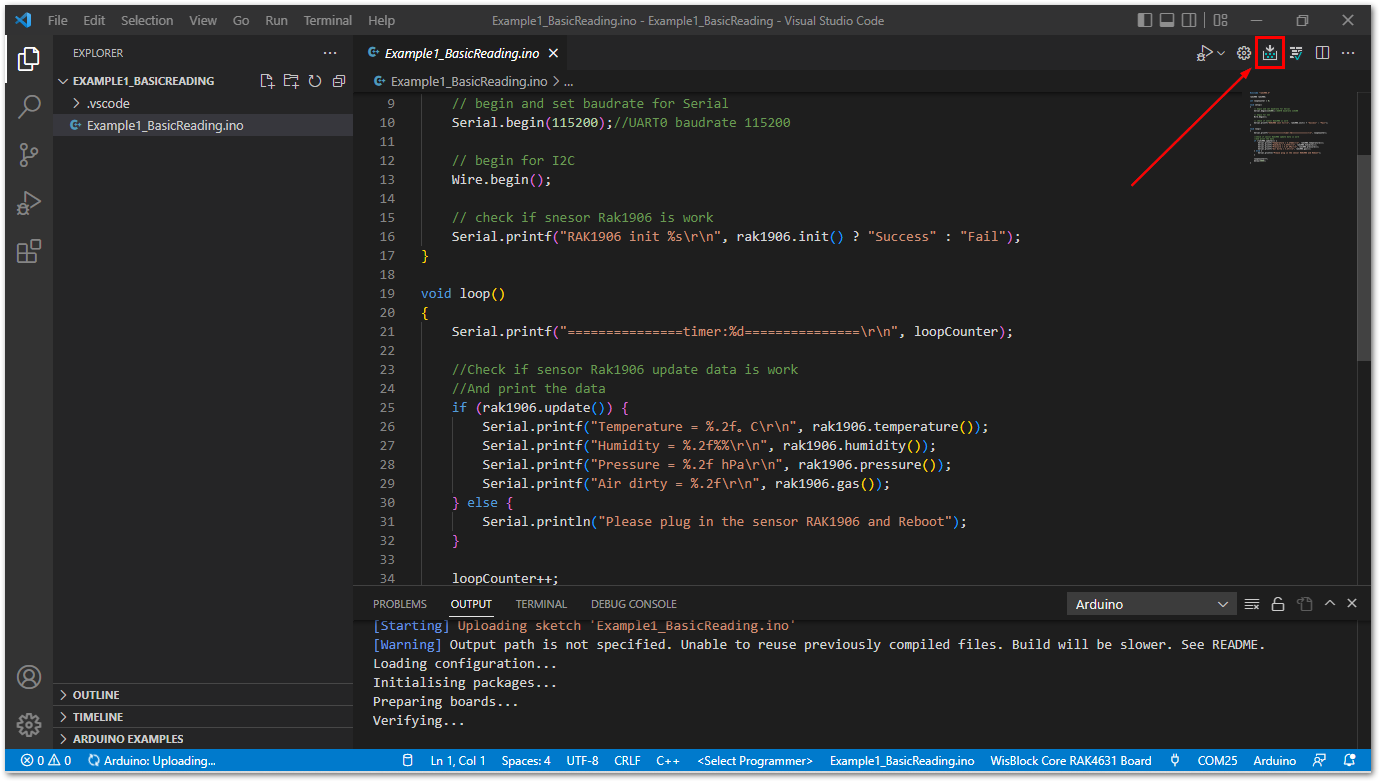
Task: Open the Selection menu
Action: pyautogui.click(x=147, y=20)
